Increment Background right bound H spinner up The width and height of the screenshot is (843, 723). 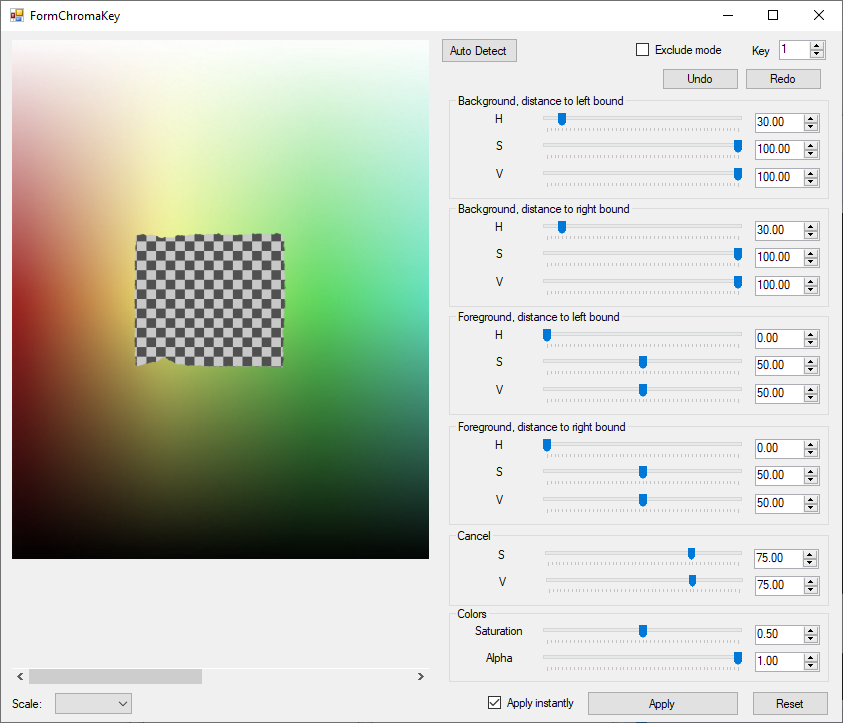(x=811, y=227)
